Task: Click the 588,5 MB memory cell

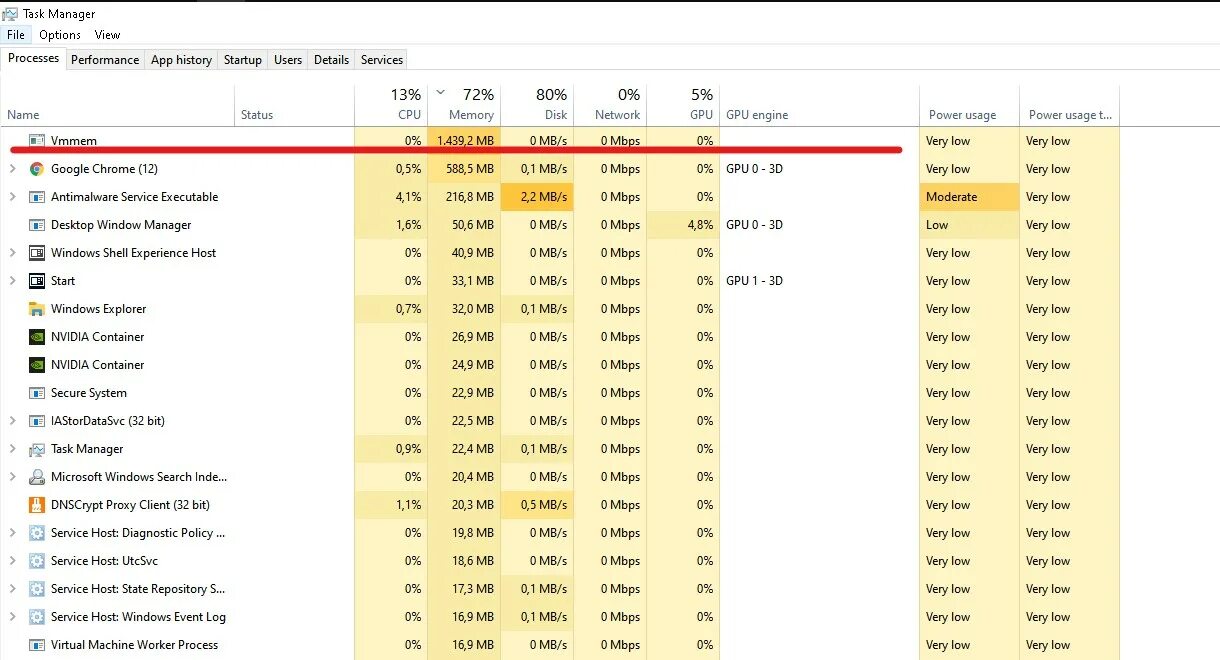Action: tap(464, 169)
